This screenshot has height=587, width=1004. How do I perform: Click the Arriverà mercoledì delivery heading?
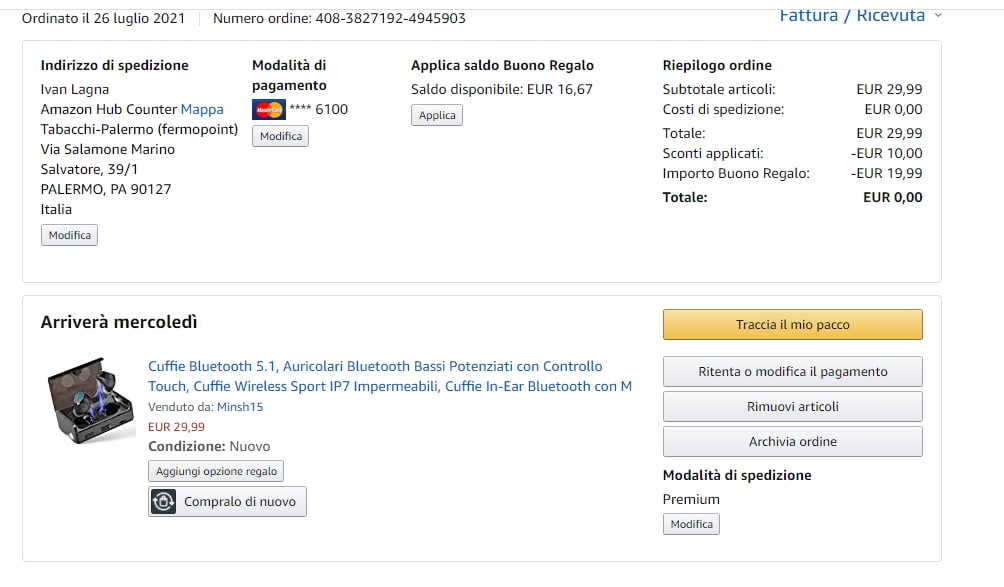click(119, 322)
